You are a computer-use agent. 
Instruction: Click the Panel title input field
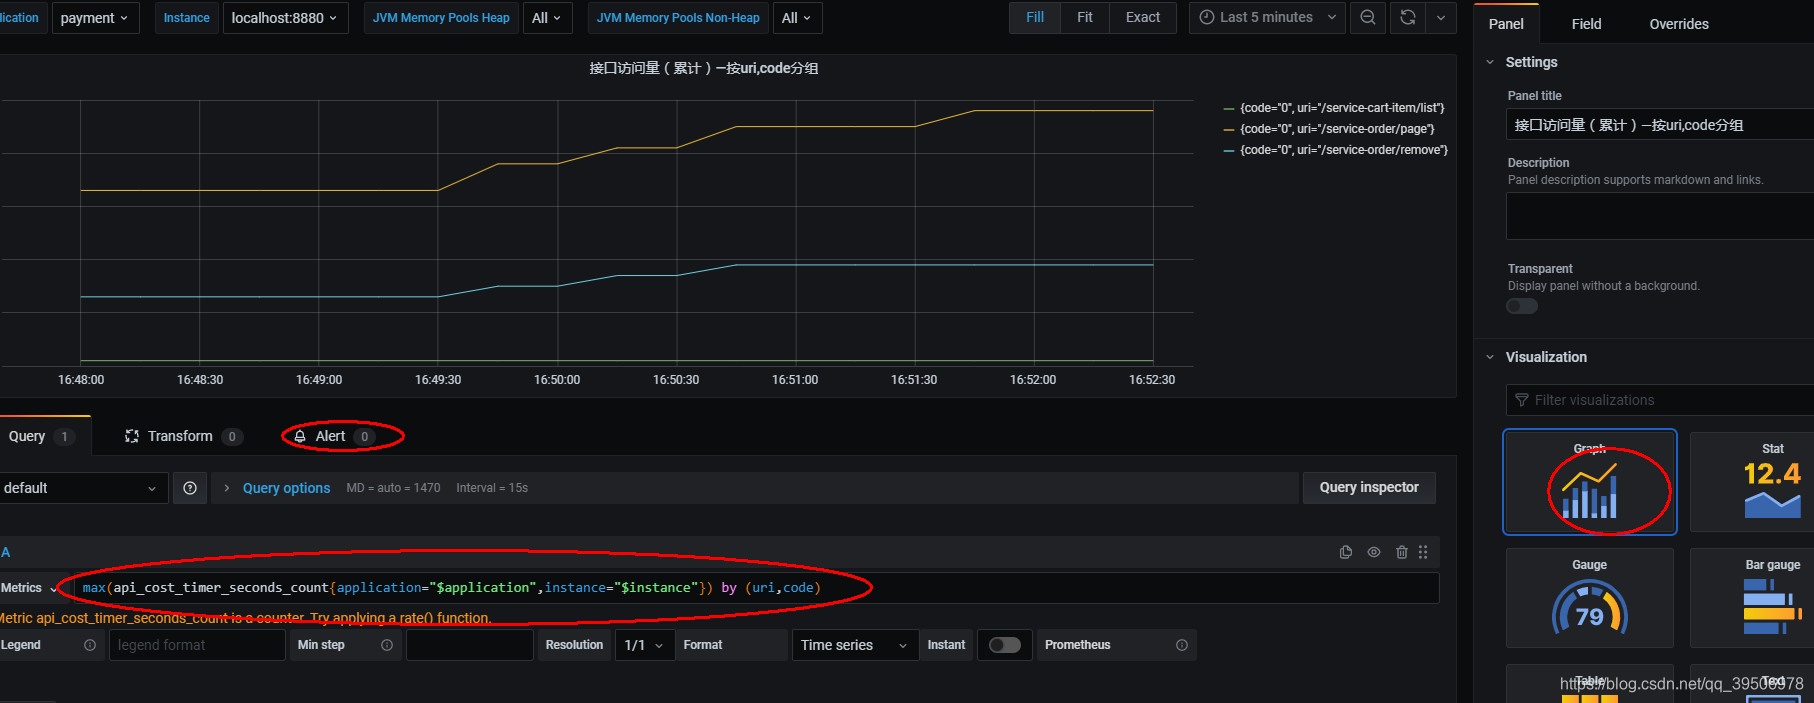[x=1660, y=125]
